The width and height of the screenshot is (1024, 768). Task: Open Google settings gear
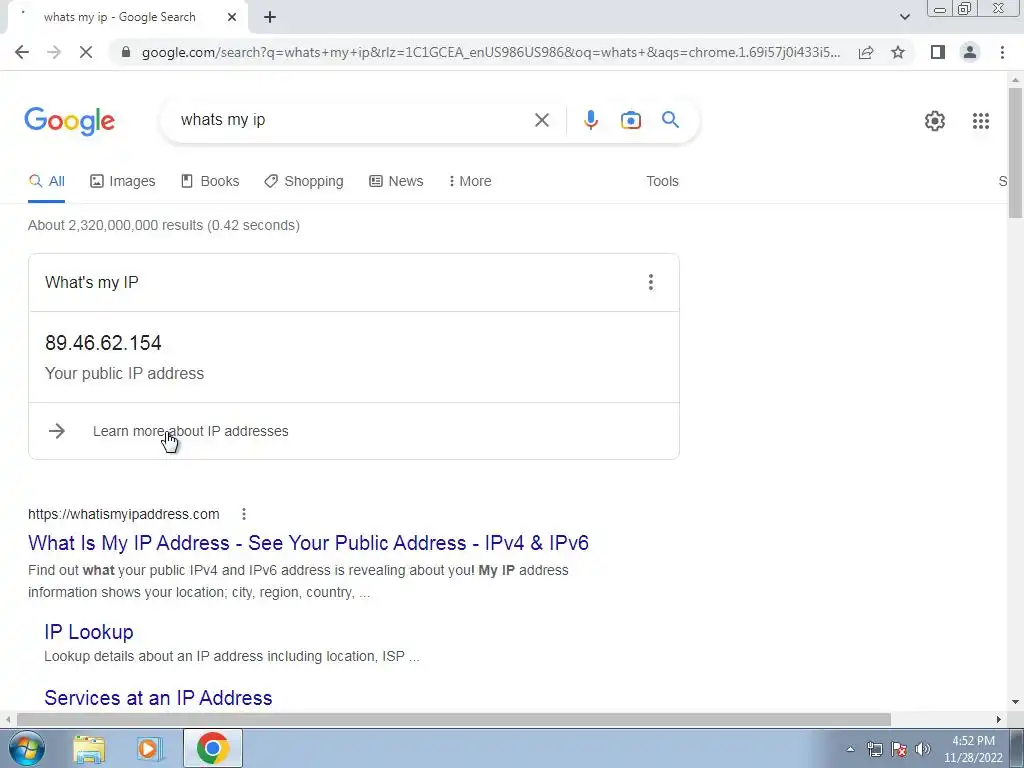coord(935,121)
